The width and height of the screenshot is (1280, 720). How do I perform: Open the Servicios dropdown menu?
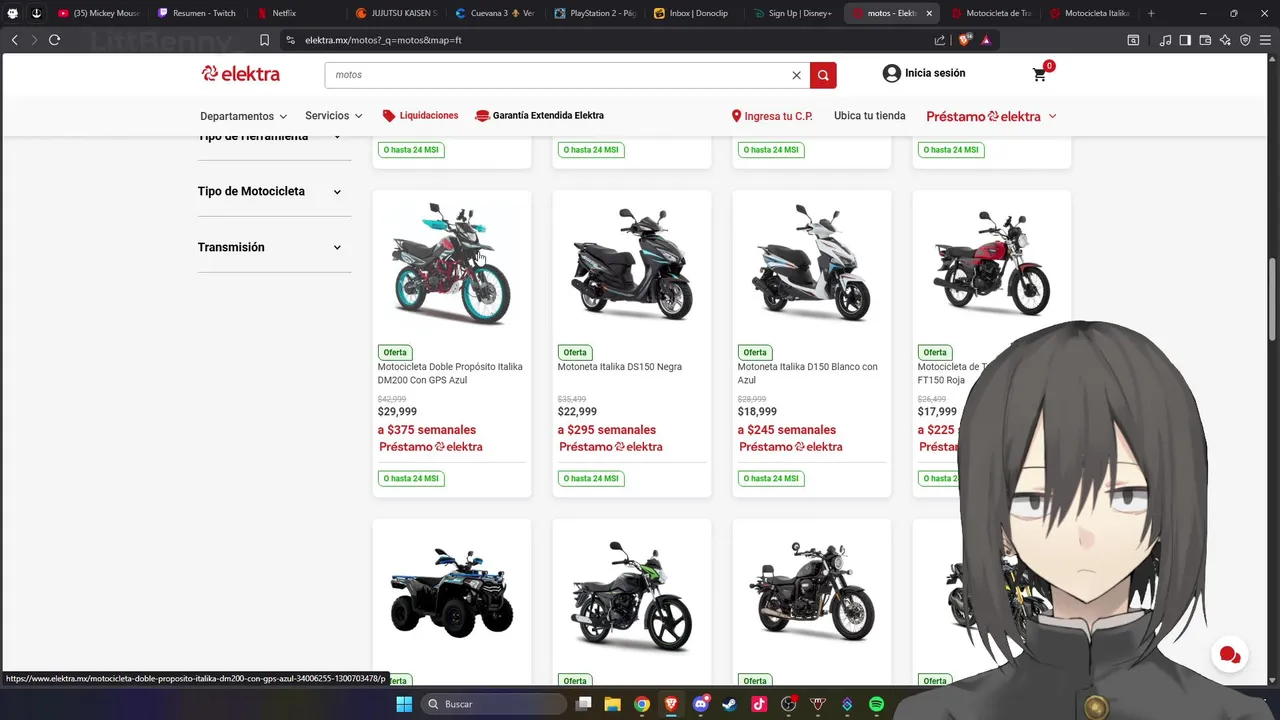[334, 116]
